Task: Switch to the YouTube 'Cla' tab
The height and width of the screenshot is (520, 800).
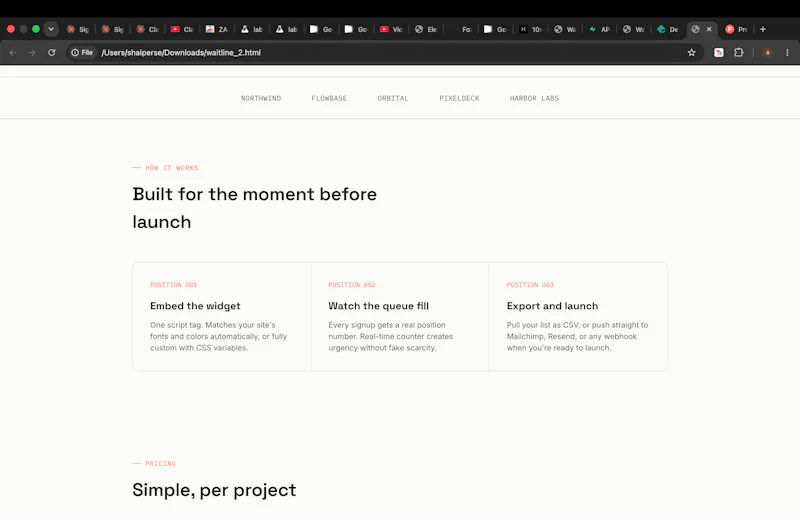Action: [182, 29]
